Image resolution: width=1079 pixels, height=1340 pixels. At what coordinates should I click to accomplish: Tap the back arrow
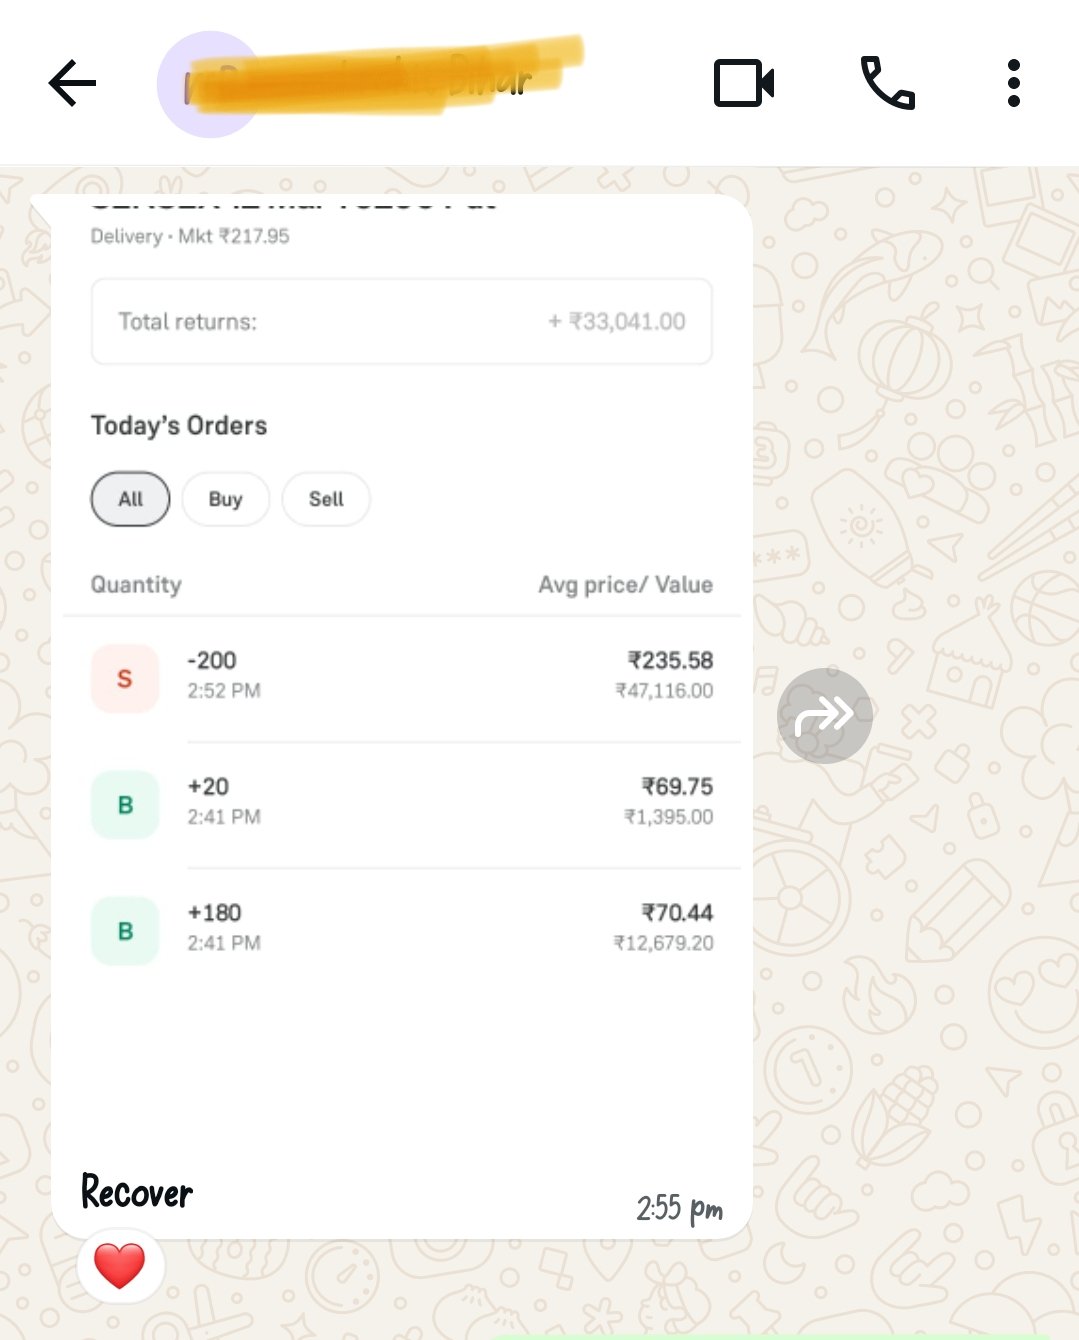[72, 83]
